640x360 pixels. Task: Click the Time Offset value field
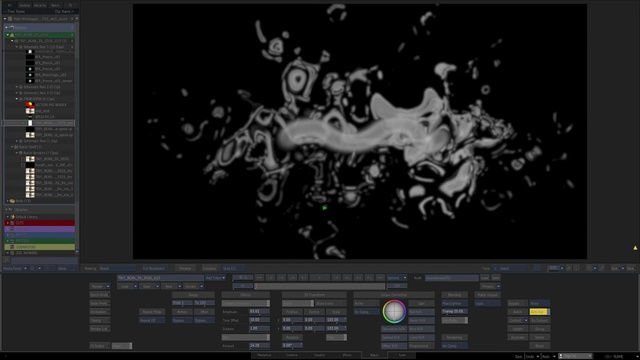tap(260, 320)
